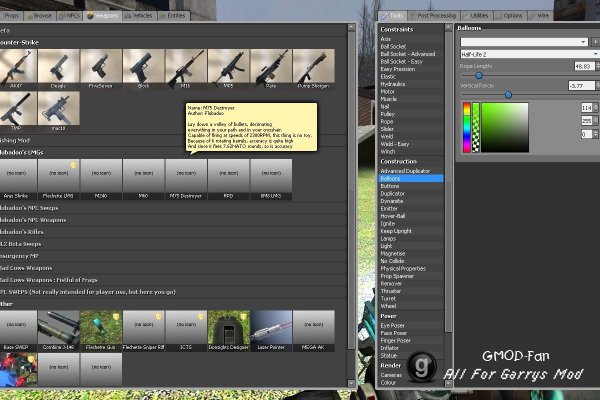Expand the HL2 Beta Sweps category
The width and height of the screenshot is (600, 400).
coord(173,244)
